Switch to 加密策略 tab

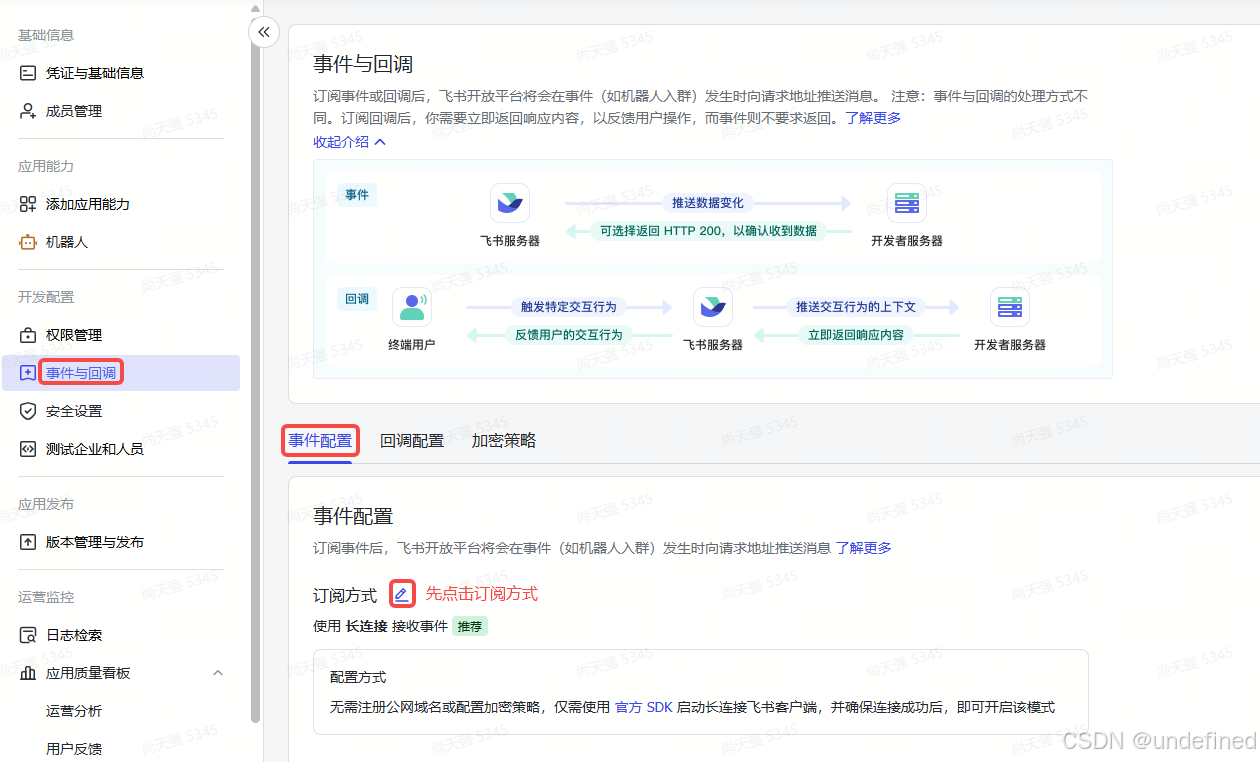tap(504, 441)
